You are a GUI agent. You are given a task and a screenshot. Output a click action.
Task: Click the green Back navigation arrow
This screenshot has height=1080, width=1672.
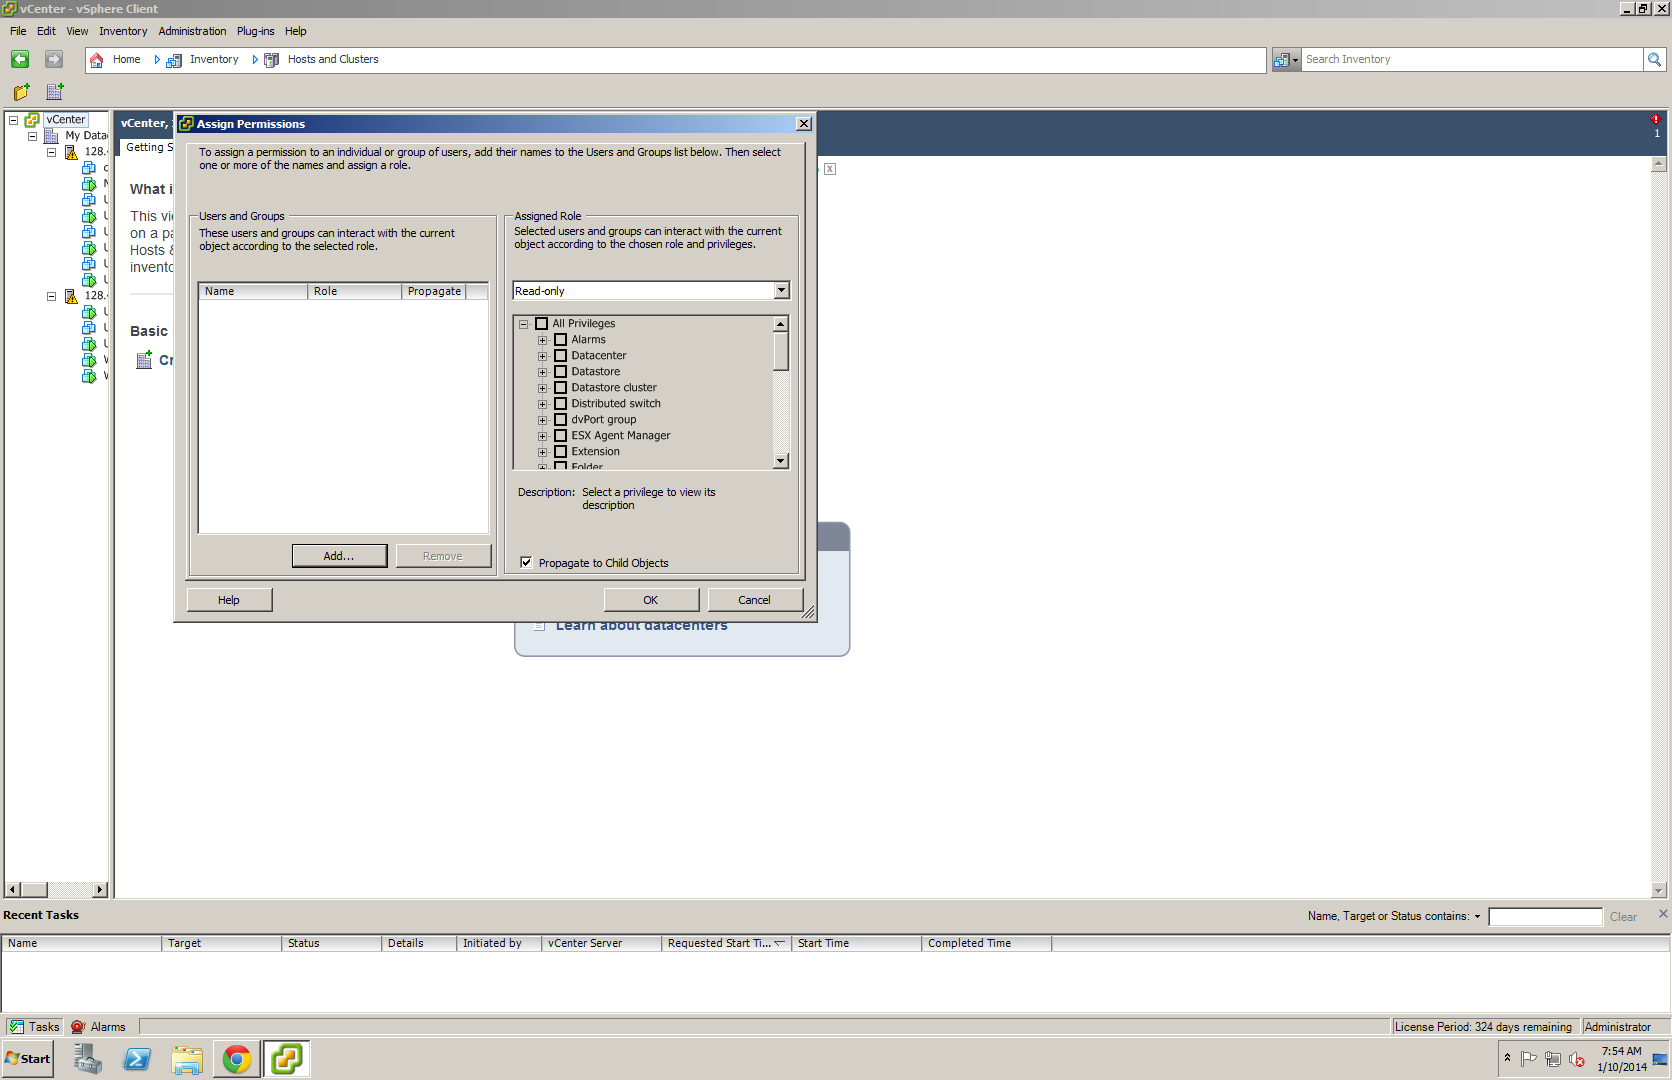click(20, 60)
